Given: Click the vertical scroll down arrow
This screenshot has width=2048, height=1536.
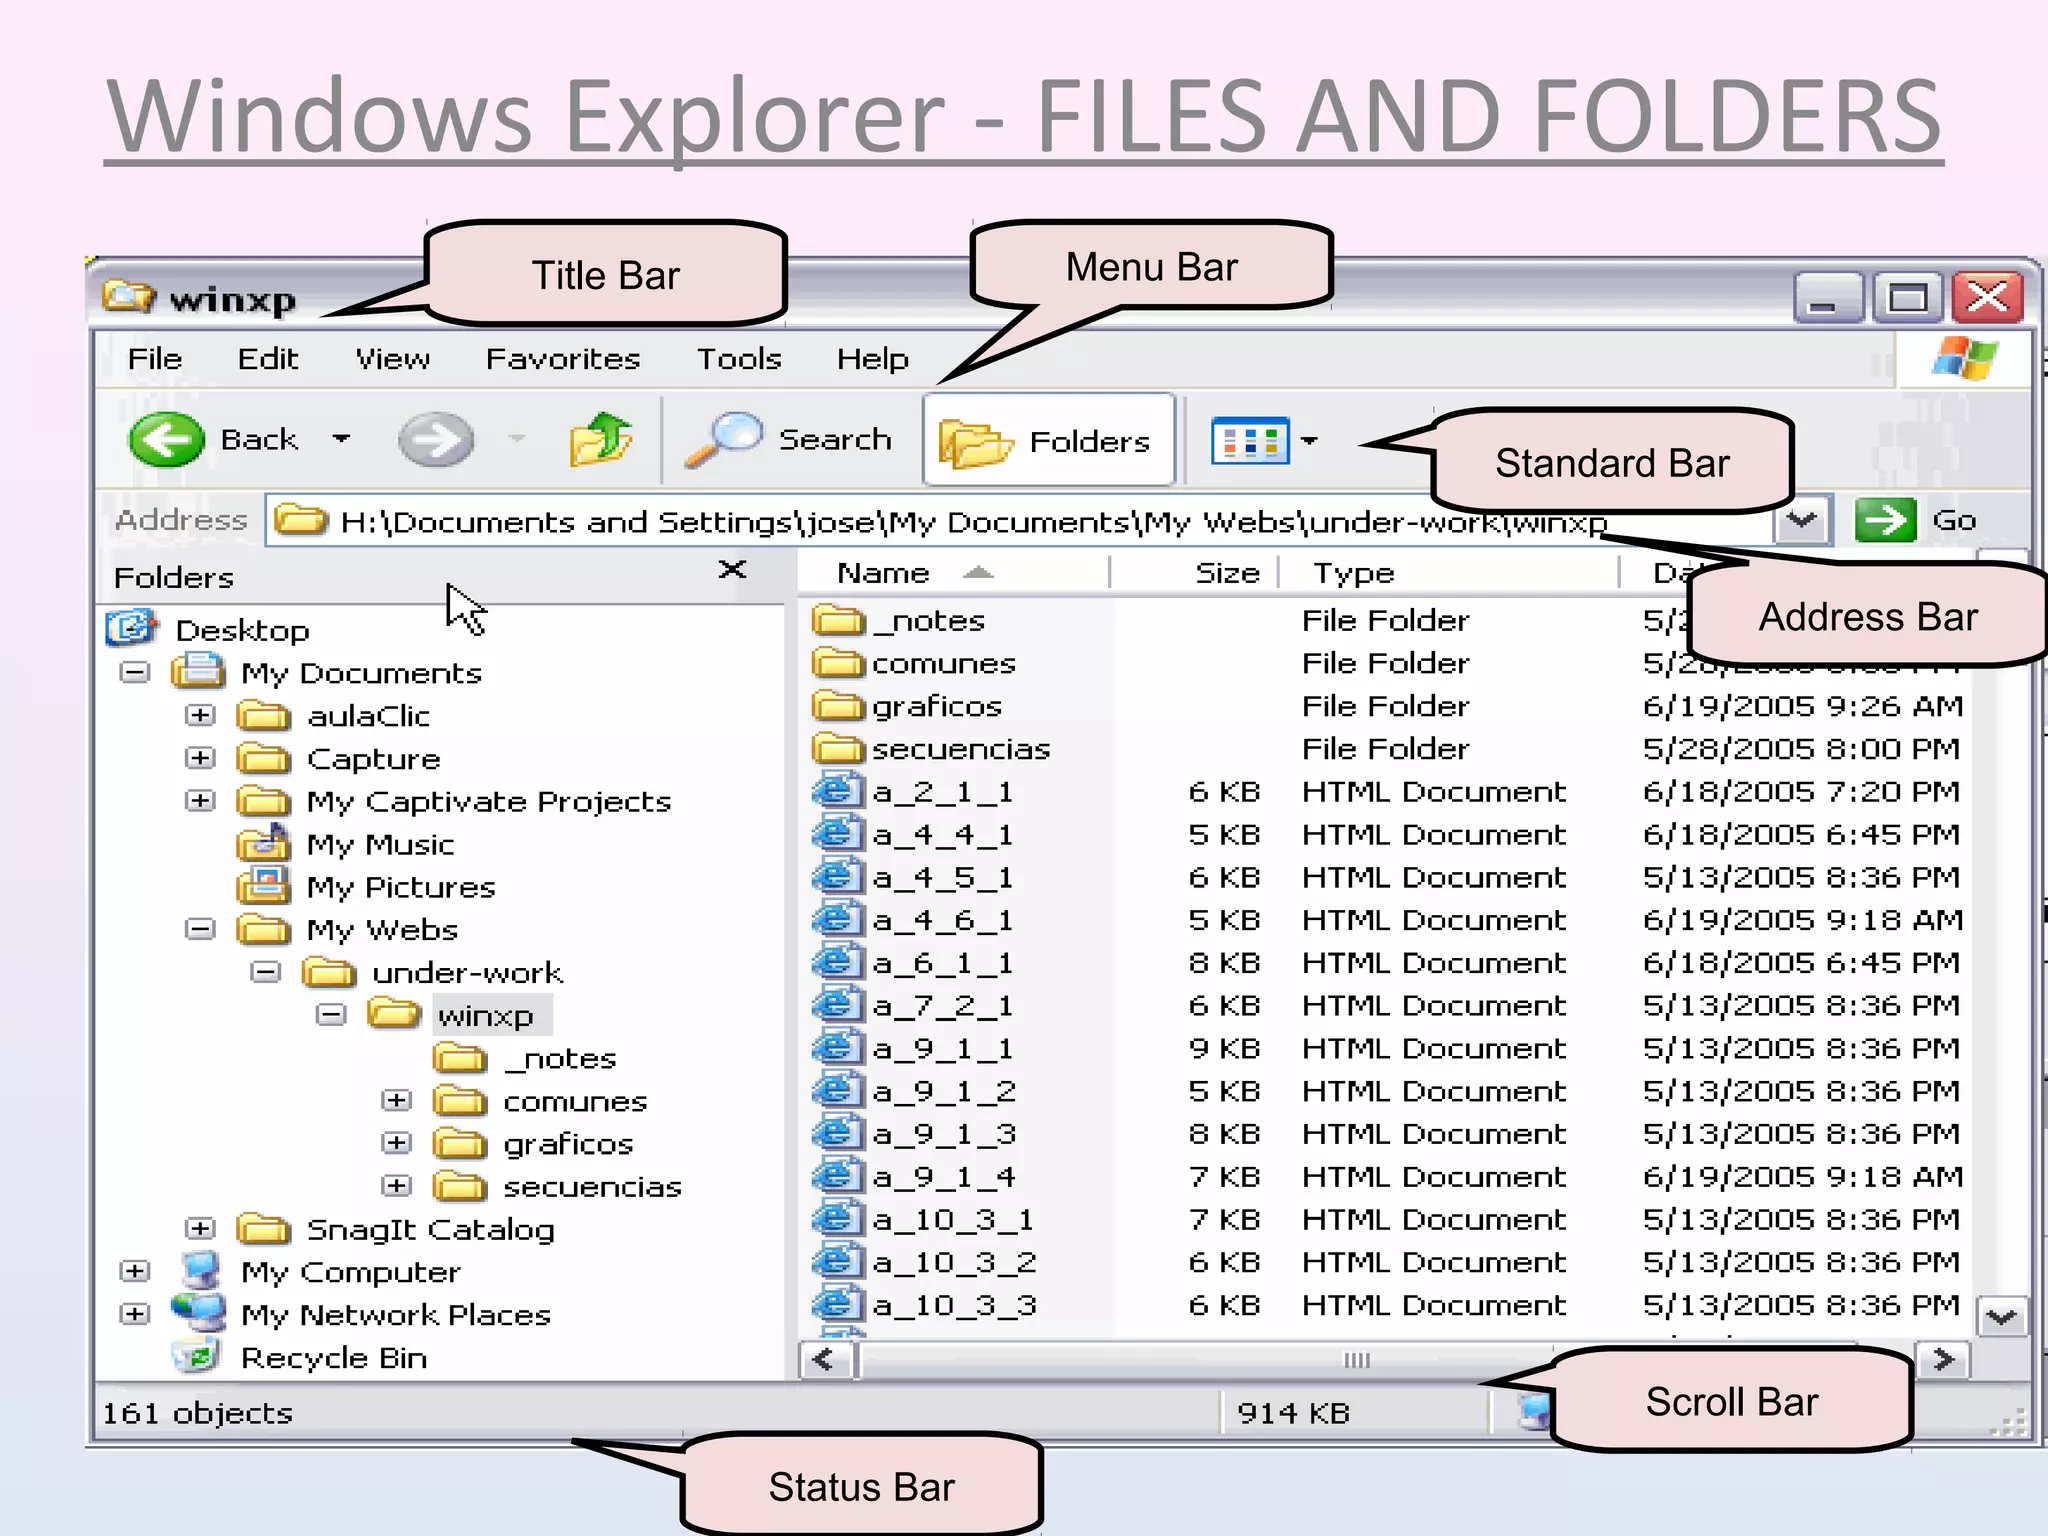Looking at the screenshot, I should click(x=2002, y=1316).
